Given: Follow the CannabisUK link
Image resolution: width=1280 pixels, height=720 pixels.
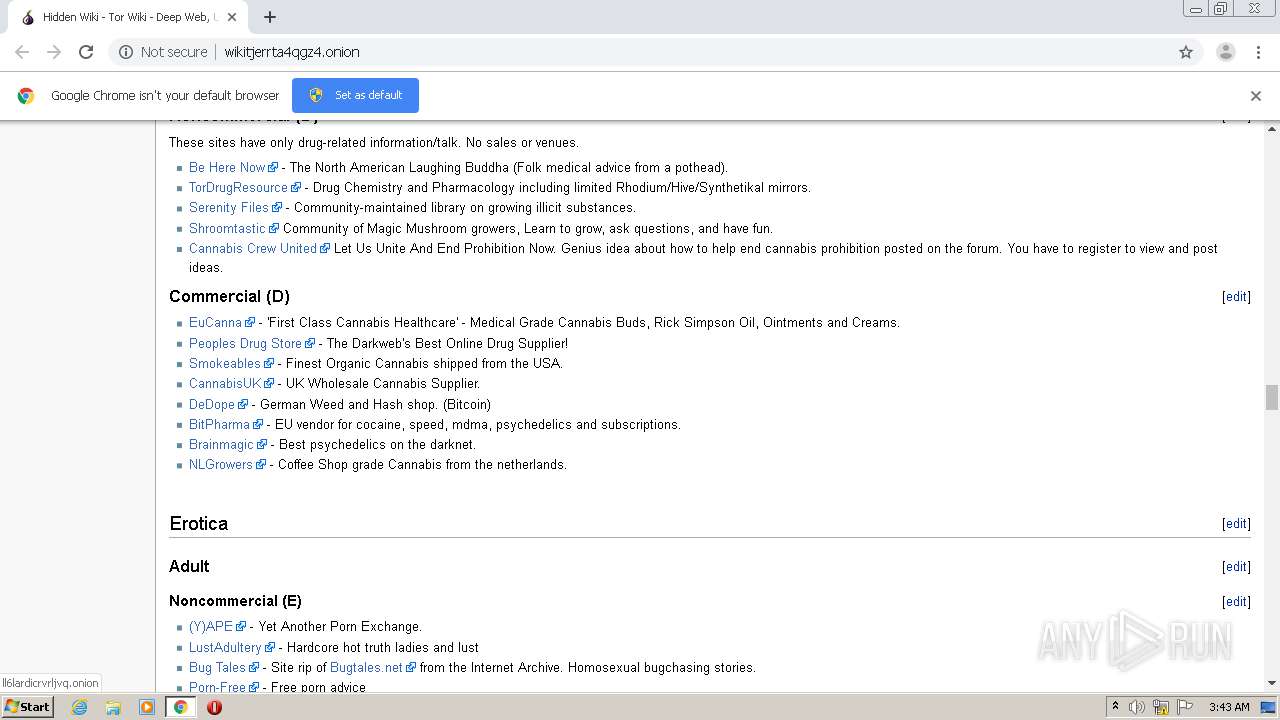Looking at the screenshot, I should [x=225, y=383].
